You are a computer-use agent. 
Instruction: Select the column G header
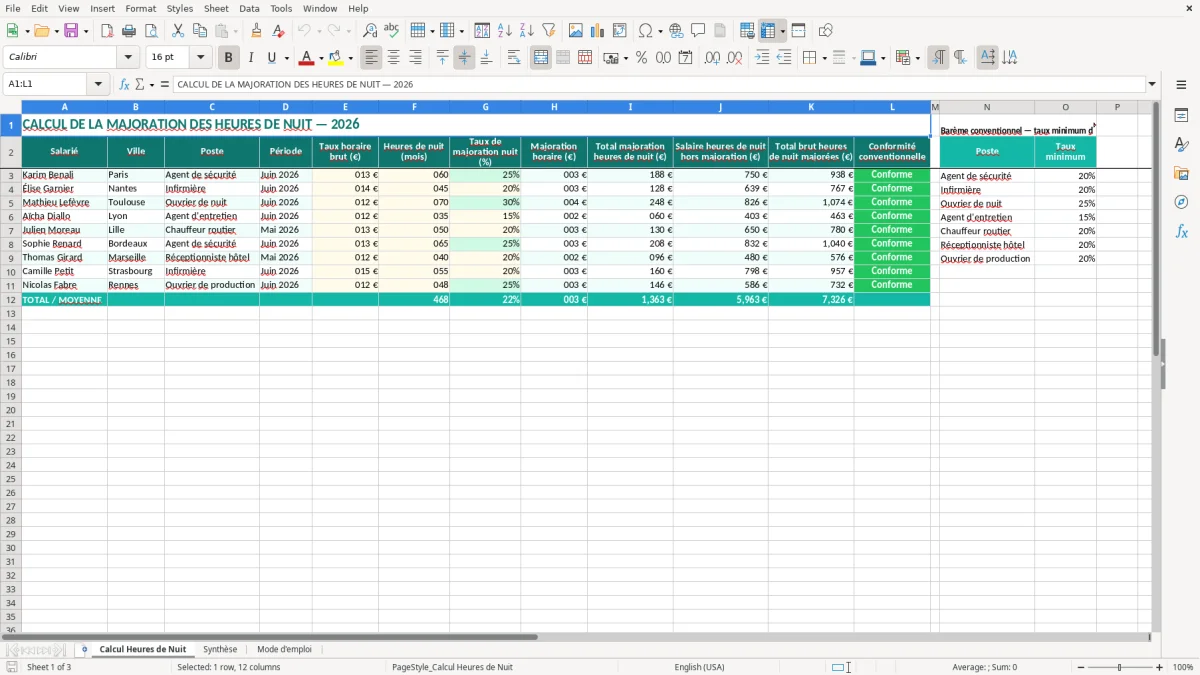(485, 107)
